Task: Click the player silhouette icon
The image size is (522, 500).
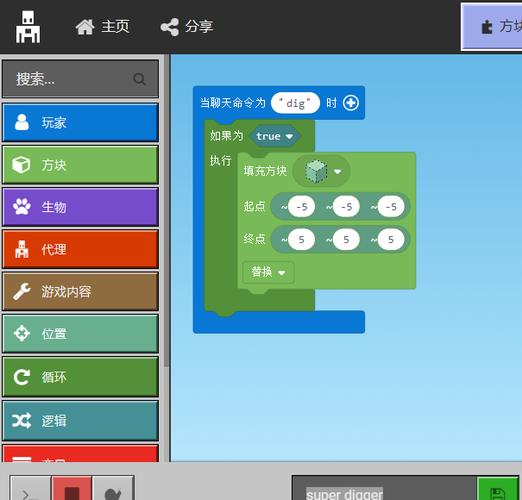Action: pyautogui.click(x=22, y=122)
